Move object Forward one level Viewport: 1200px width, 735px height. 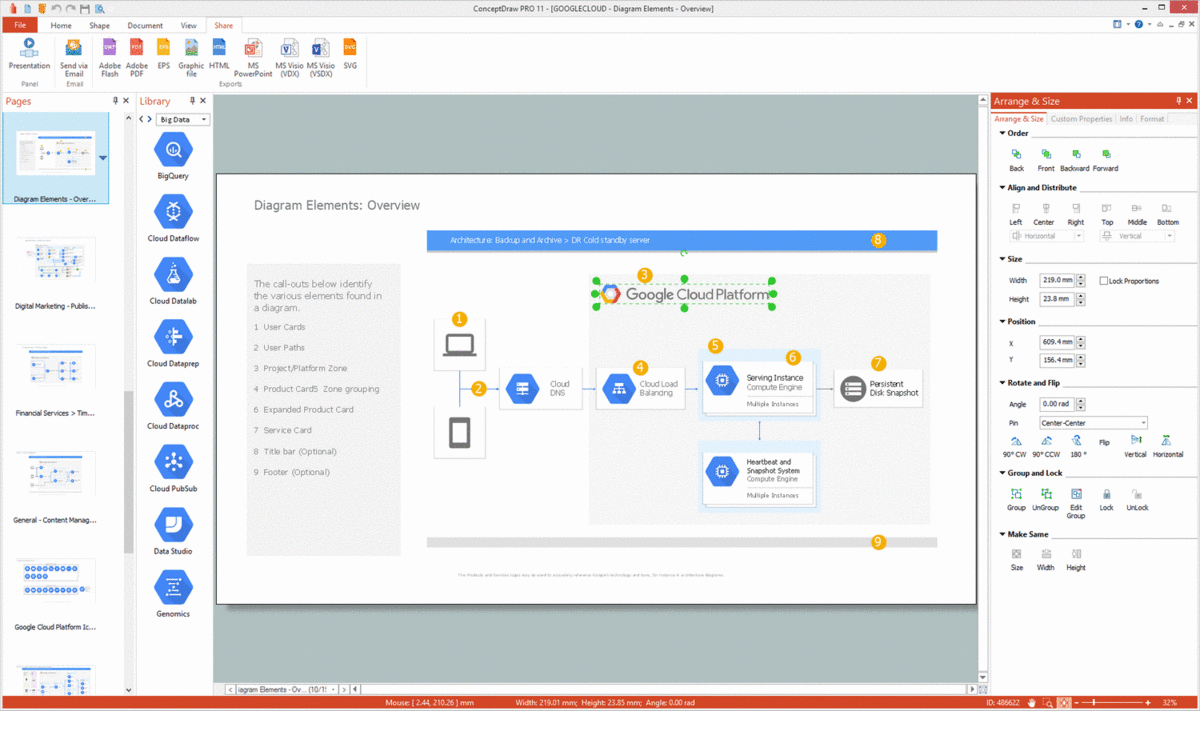click(x=1106, y=160)
